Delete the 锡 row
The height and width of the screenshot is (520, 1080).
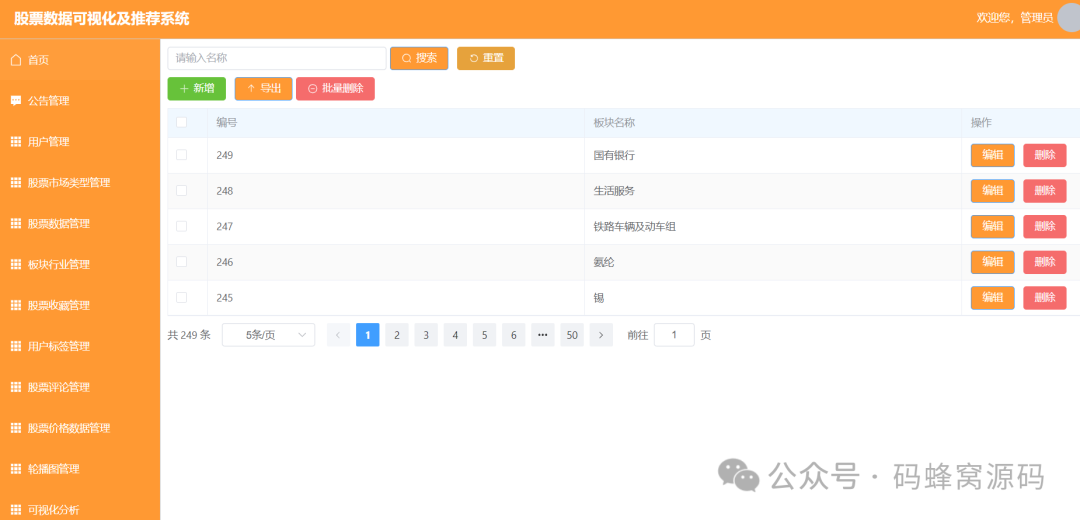[1045, 298]
